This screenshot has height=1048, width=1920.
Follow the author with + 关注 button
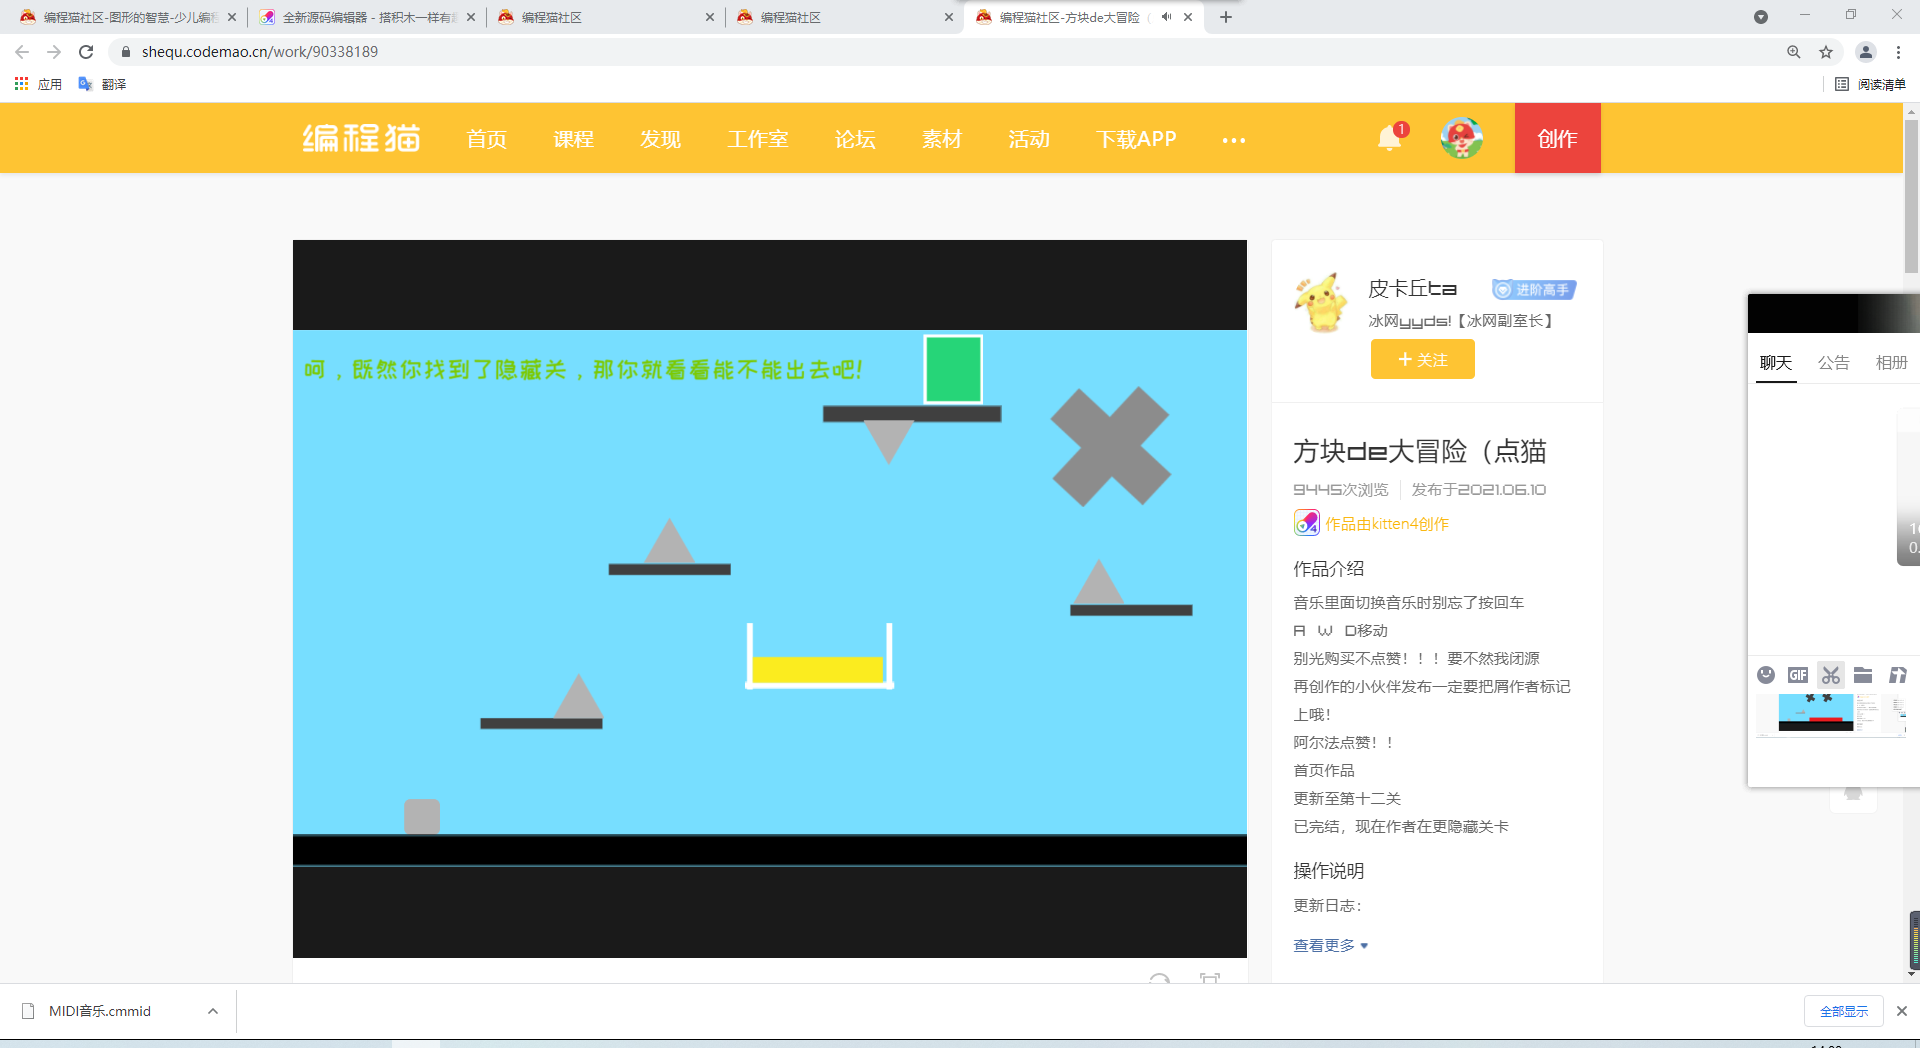point(1422,359)
